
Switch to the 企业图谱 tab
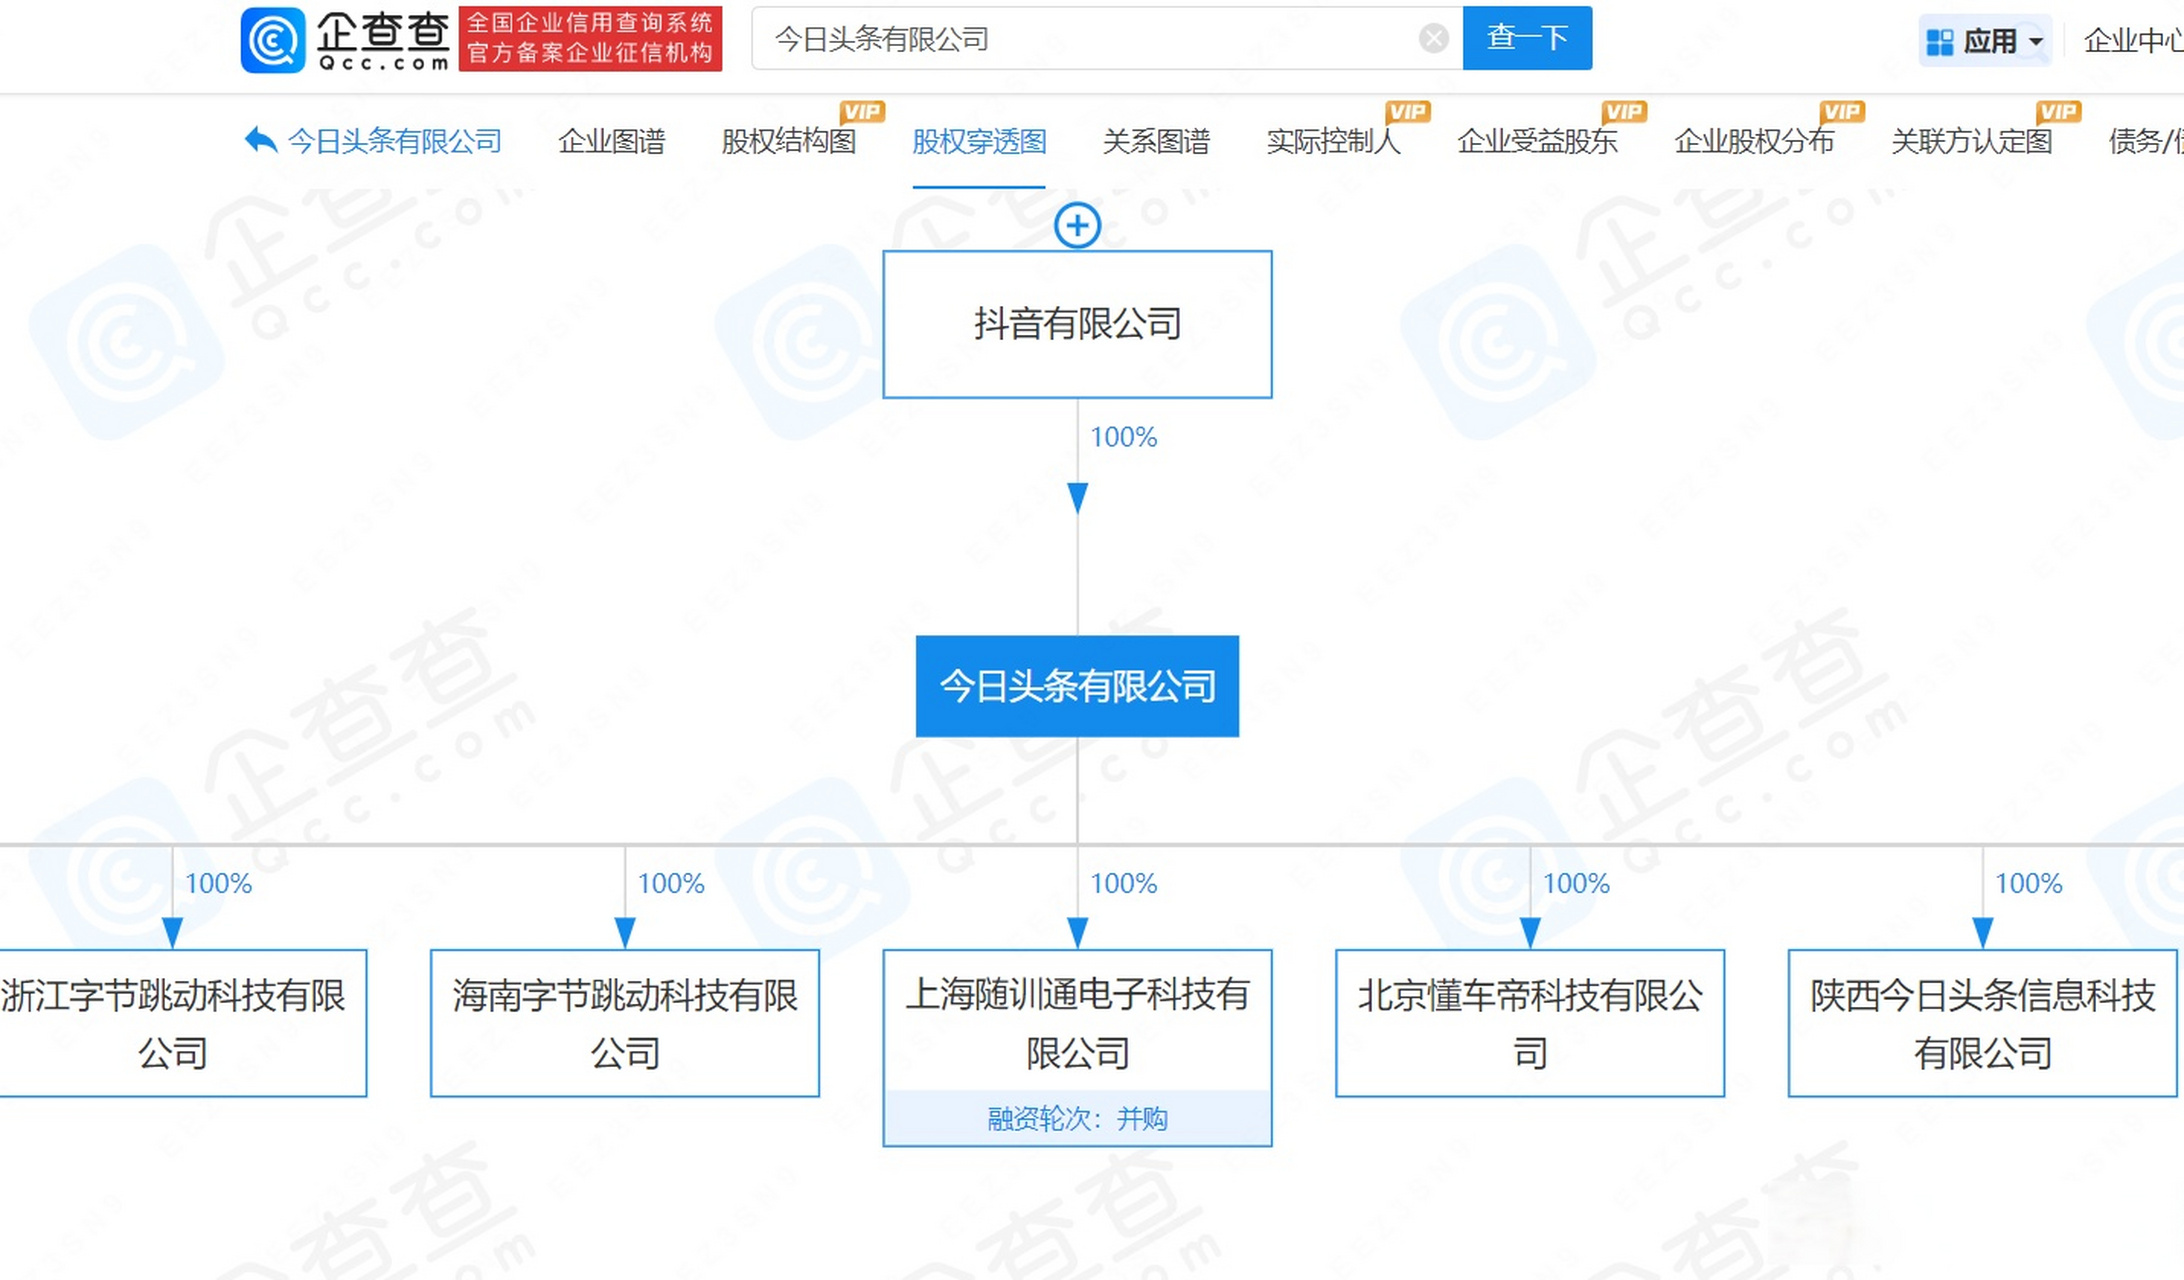pos(611,141)
